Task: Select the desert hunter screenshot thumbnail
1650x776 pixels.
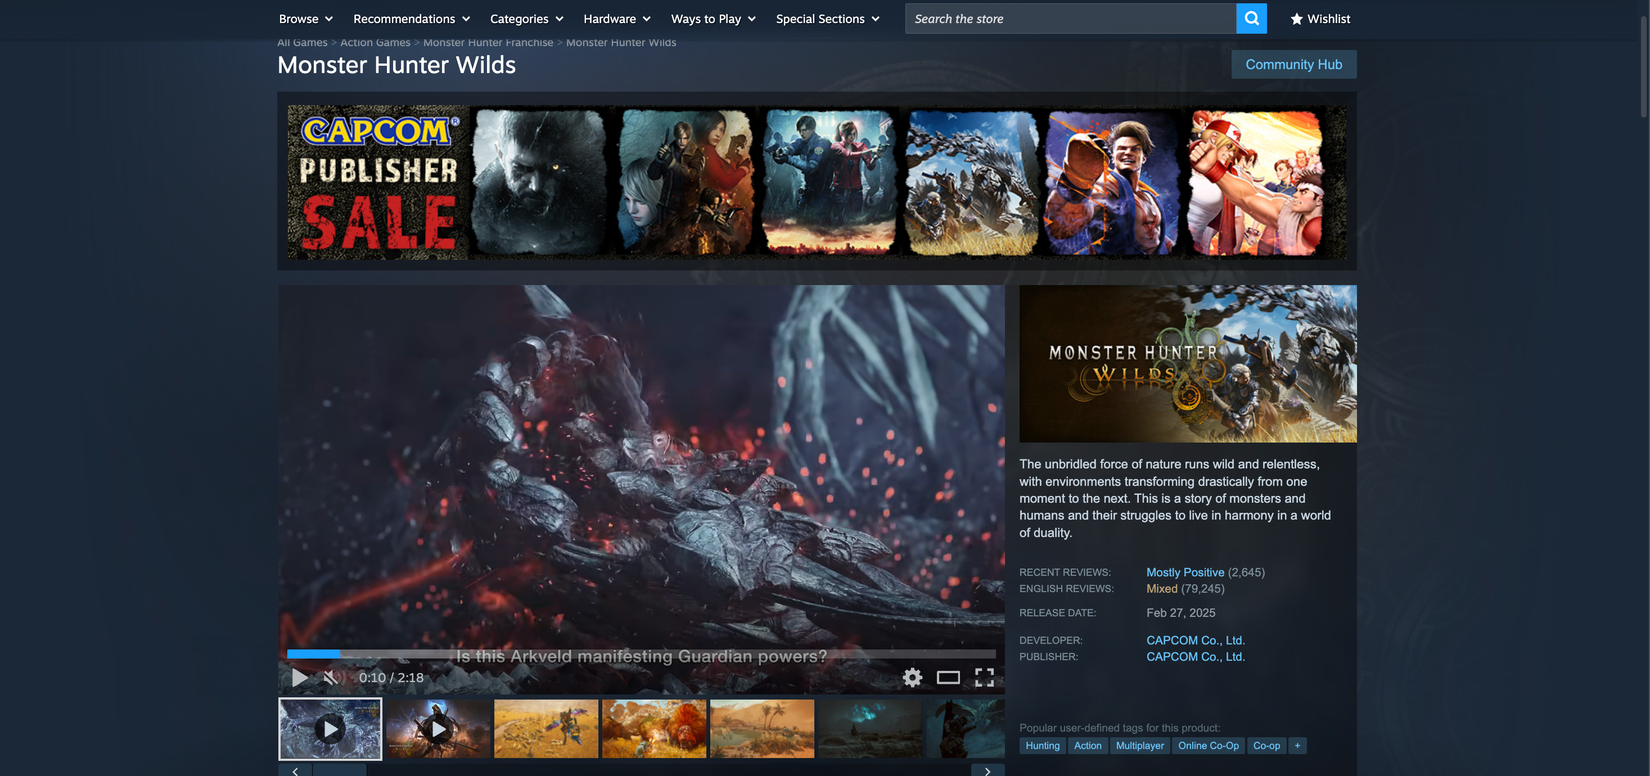Action: pos(546,729)
